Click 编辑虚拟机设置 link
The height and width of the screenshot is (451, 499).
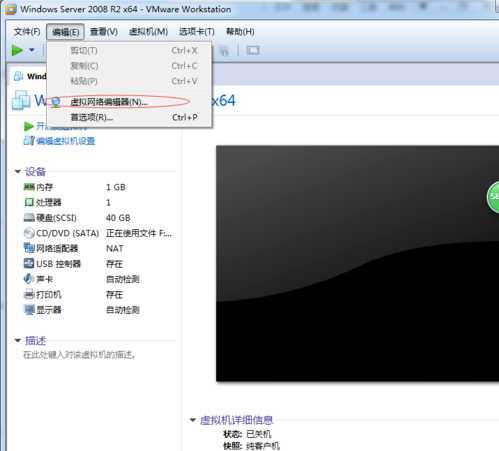66,141
